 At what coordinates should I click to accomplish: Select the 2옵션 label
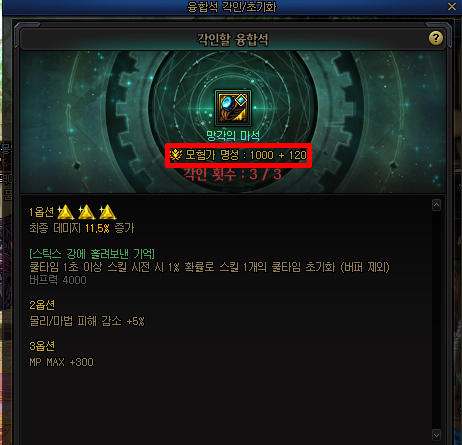42,305
